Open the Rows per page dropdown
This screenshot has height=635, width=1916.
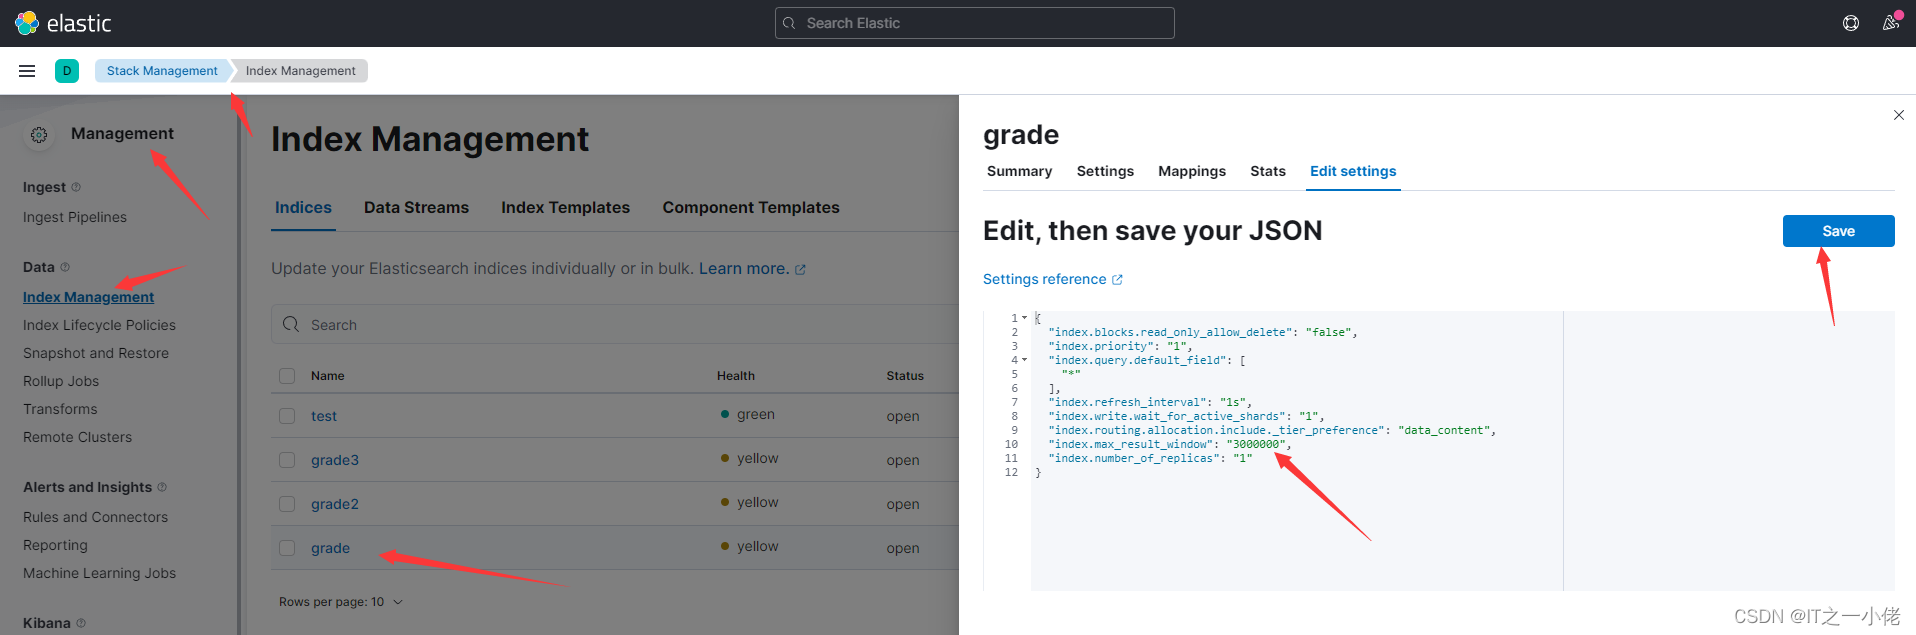point(341,602)
